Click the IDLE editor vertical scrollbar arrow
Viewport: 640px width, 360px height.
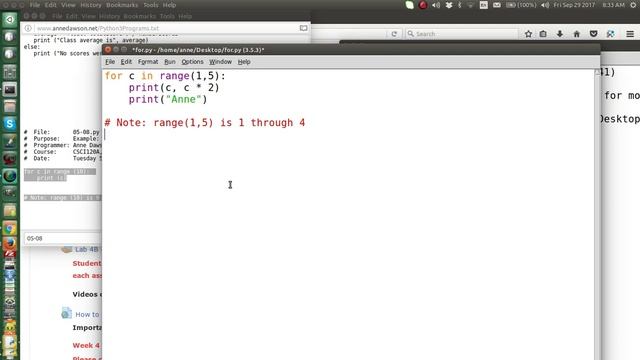click(597, 72)
